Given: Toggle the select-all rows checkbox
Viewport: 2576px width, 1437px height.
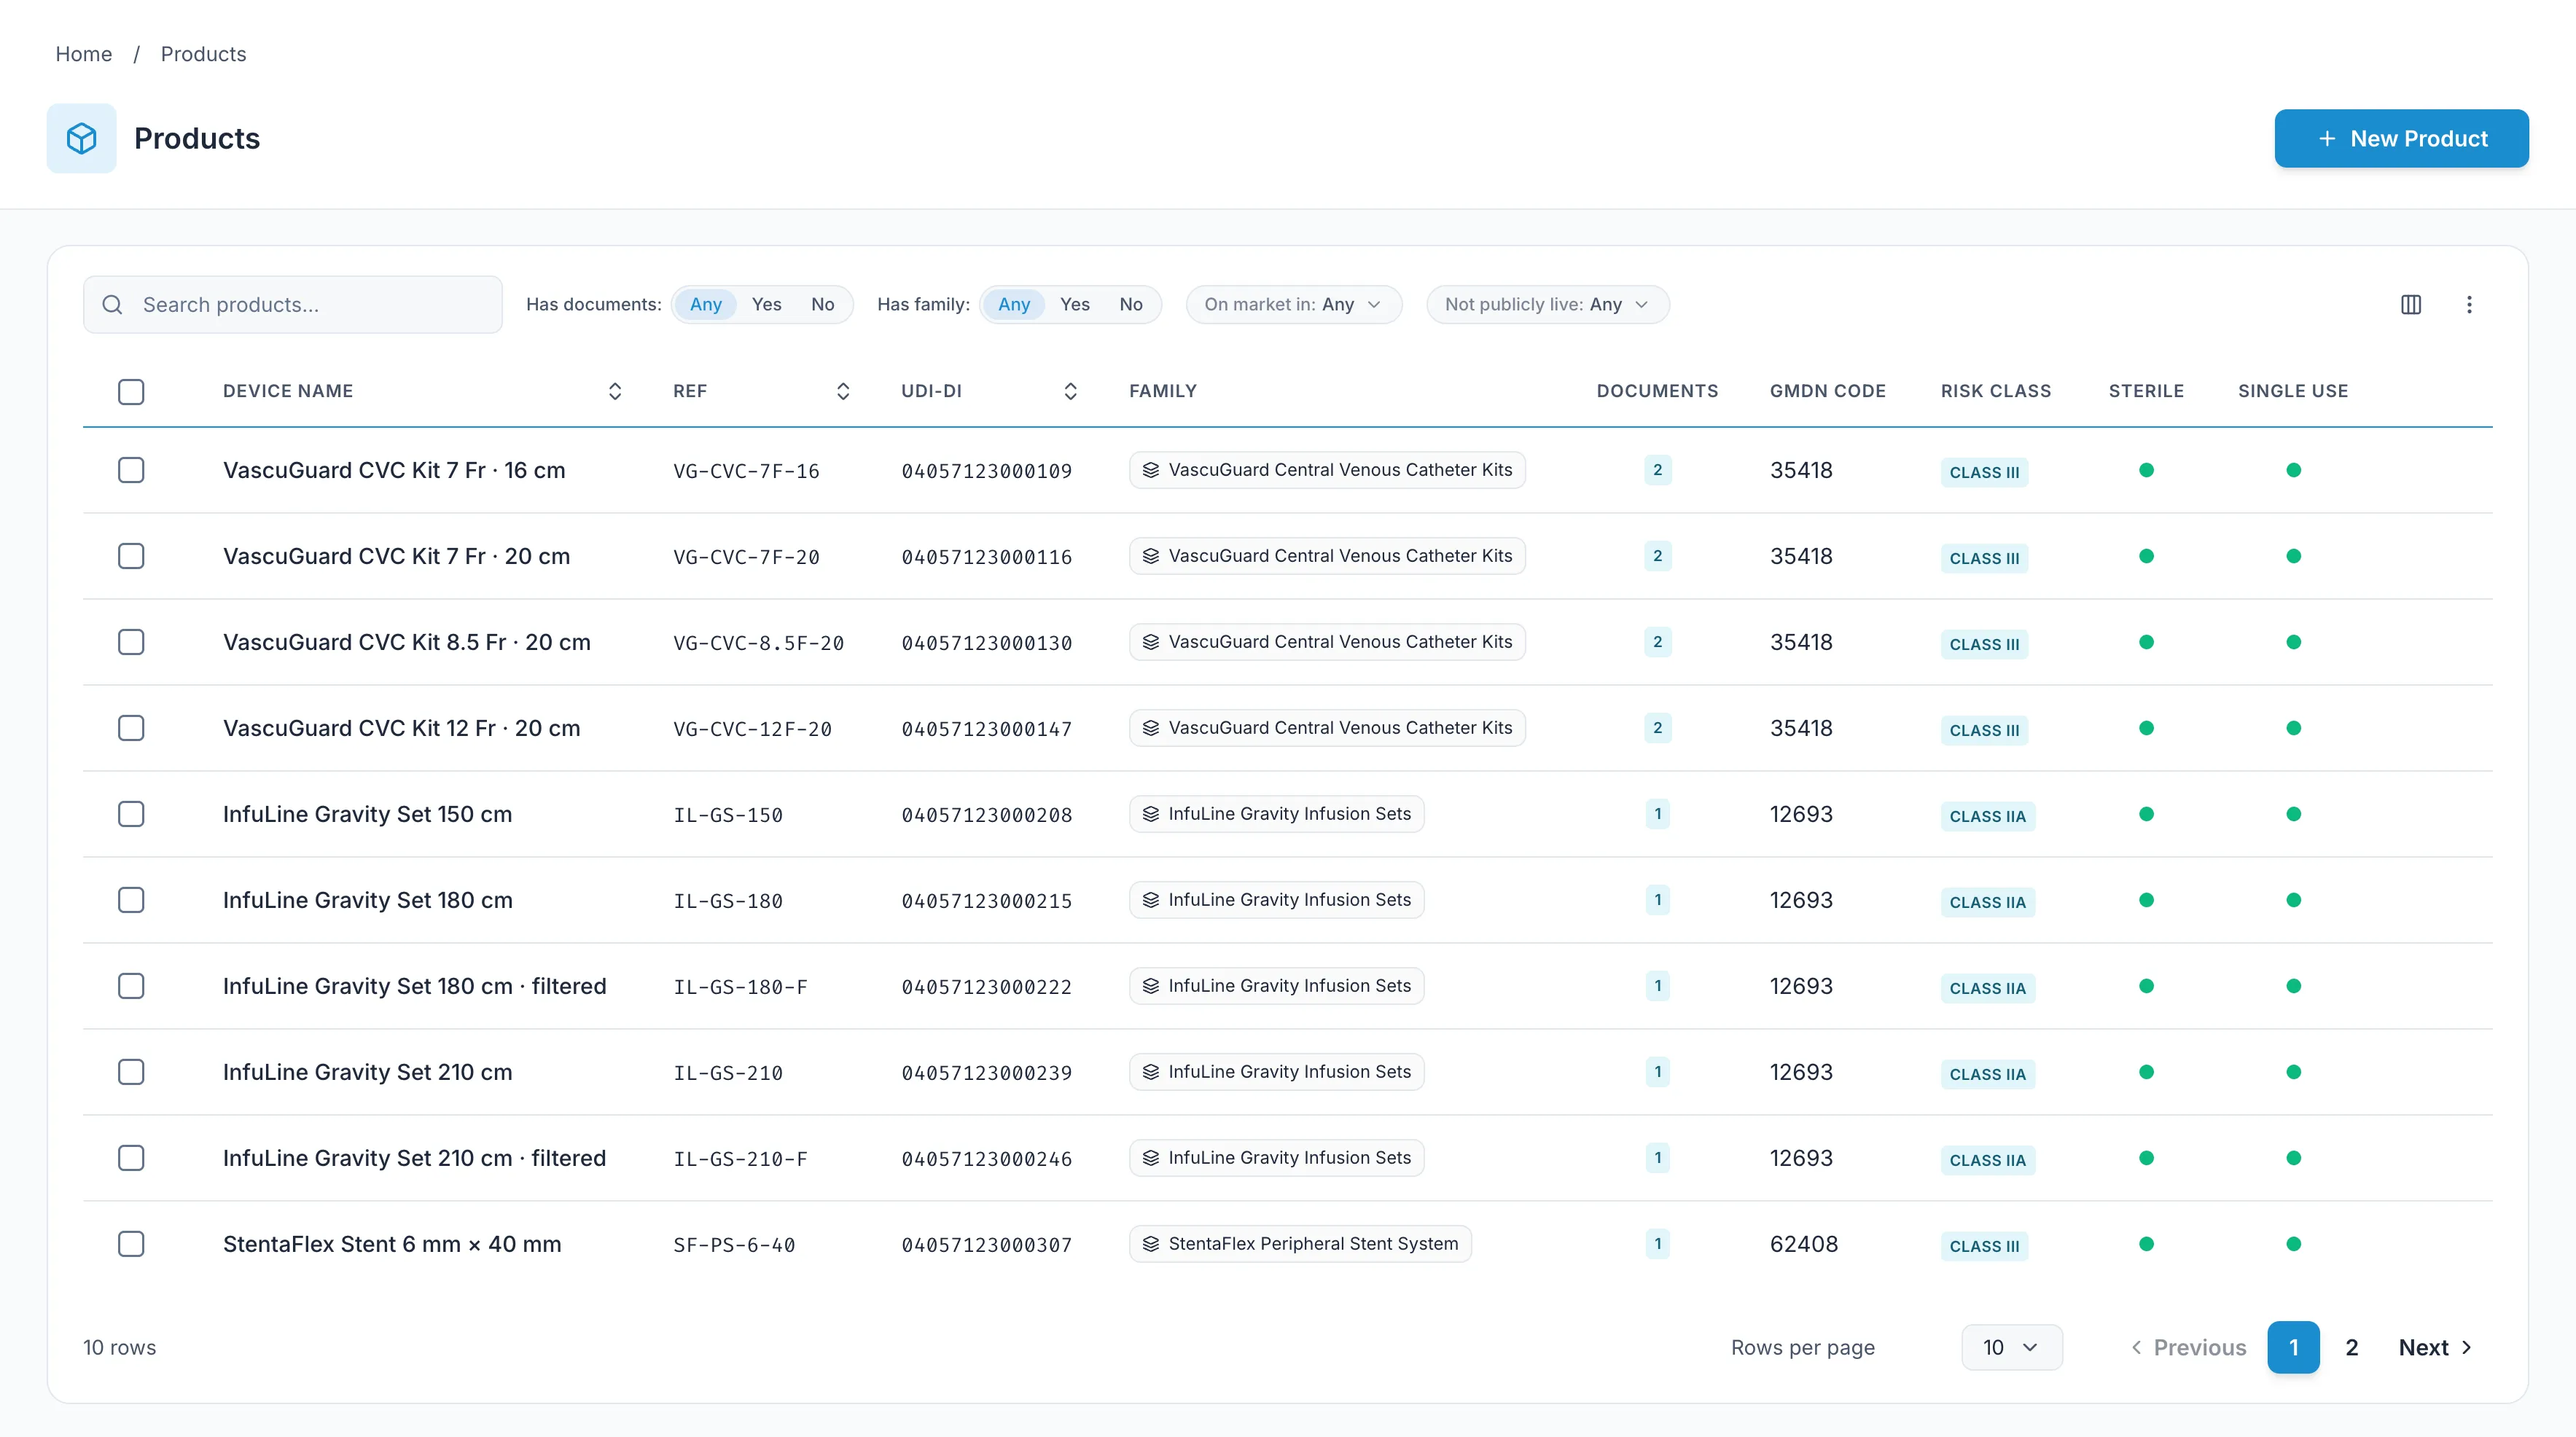Looking at the screenshot, I should click(x=131, y=391).
